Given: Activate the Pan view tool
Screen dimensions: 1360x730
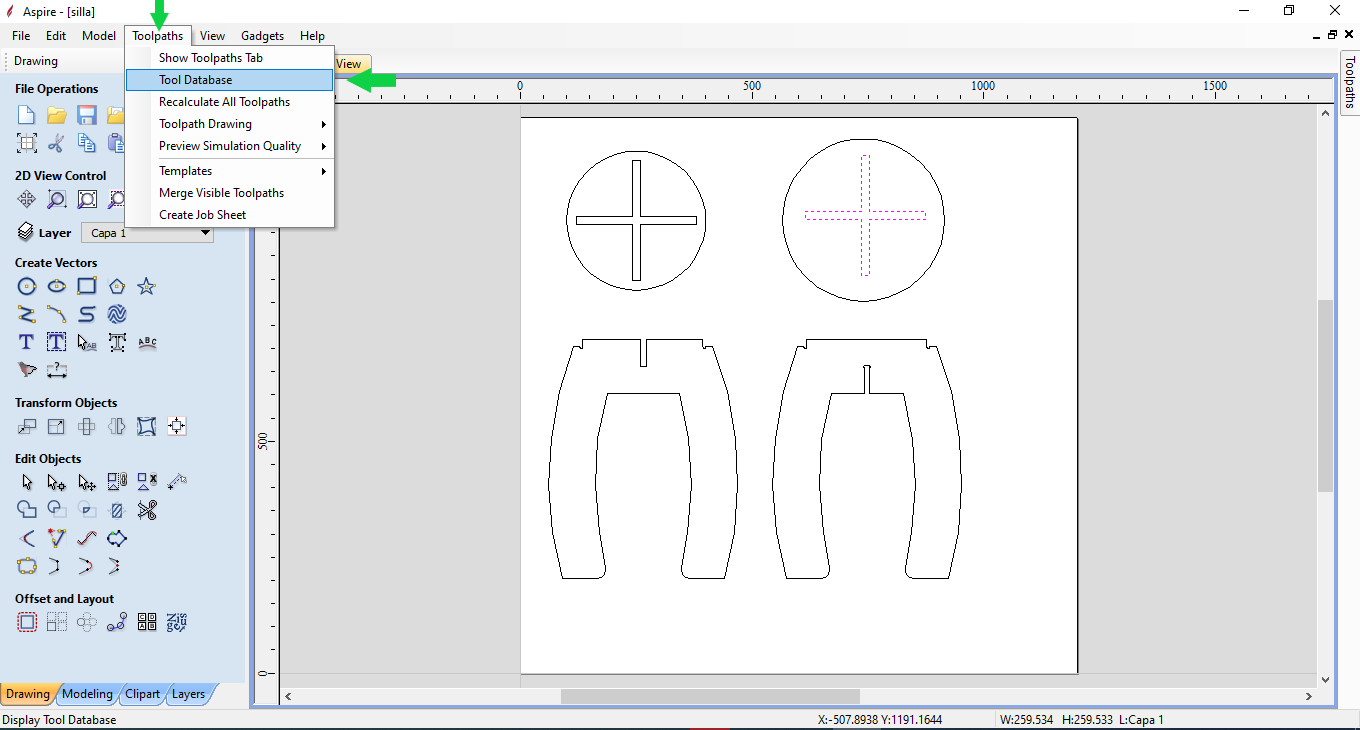Looking at the screenshot, I should pos(27,199).
